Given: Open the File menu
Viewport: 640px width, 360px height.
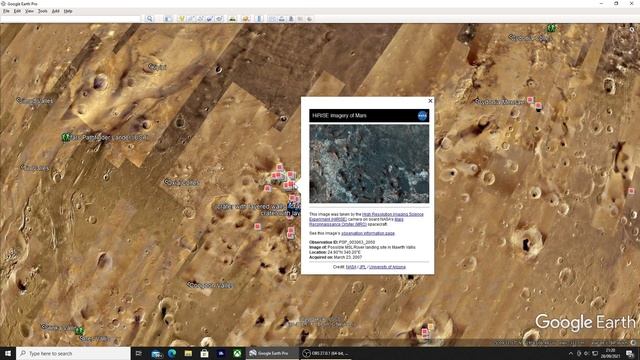Looking at the screenshot, I should pos(6,11).
